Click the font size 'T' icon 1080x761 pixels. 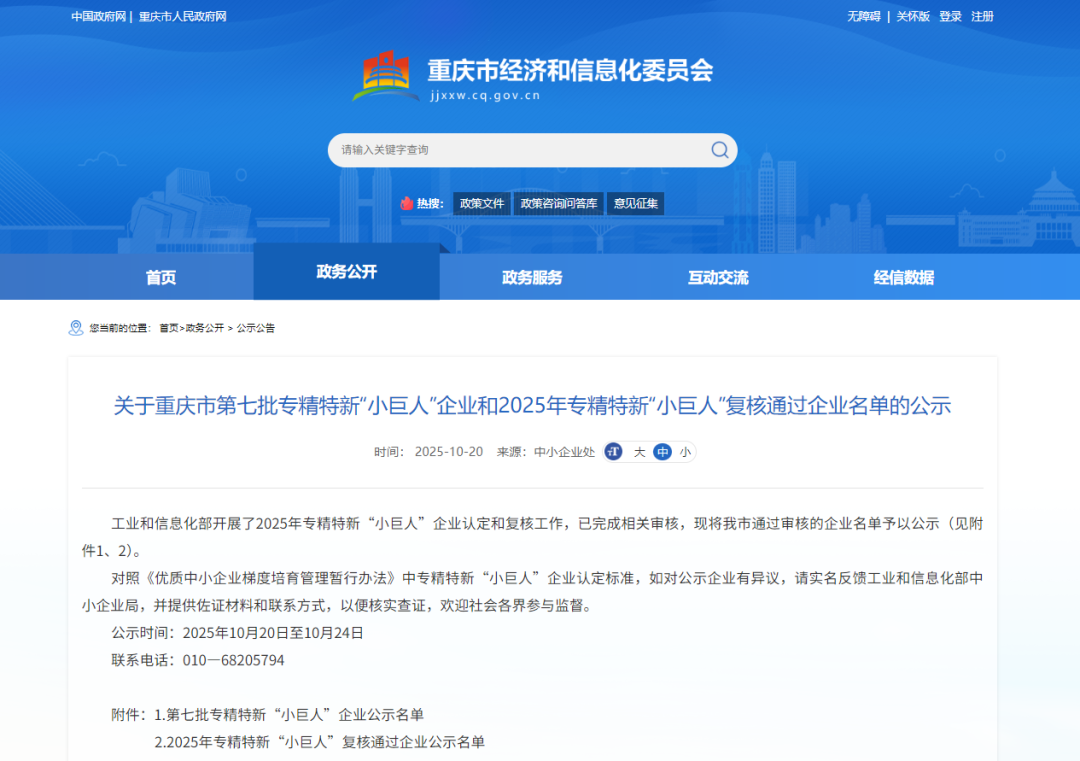pos(614,452)
